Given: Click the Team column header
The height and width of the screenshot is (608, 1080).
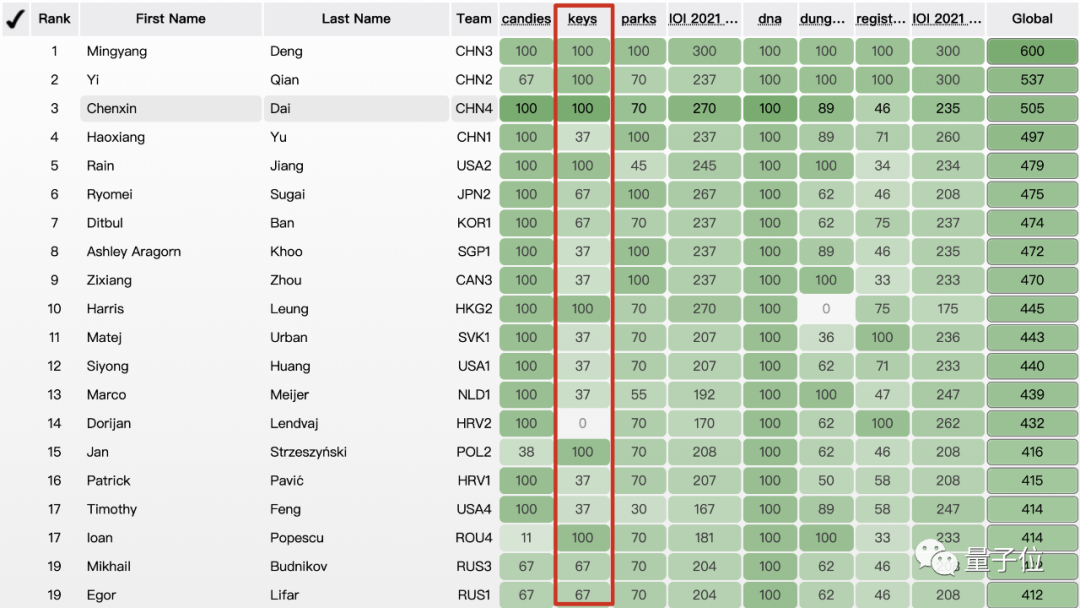Looking at the screenshot, I should click(474, 19).
